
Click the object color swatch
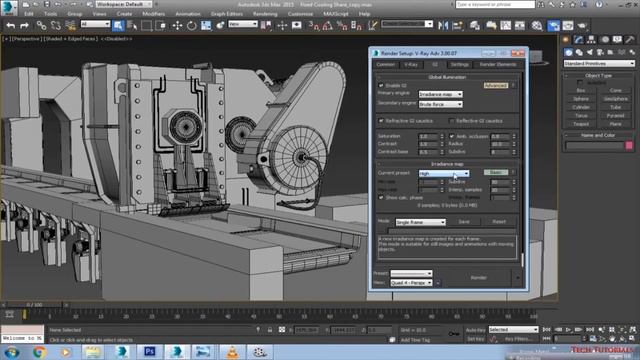(x=629, y=146)
